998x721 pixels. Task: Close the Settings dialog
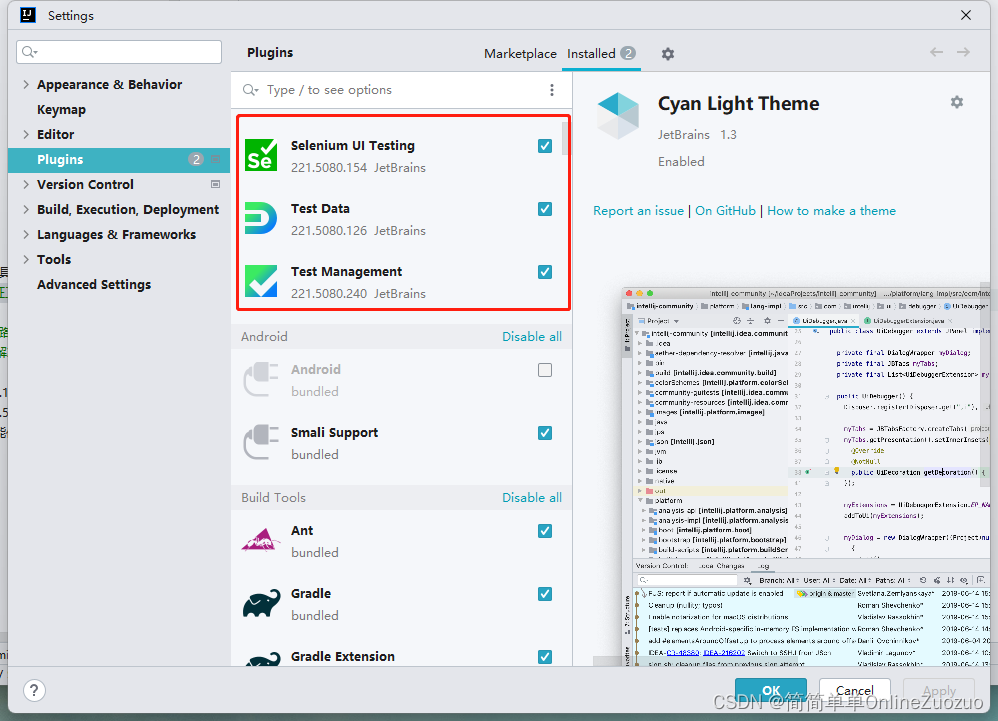966,15
